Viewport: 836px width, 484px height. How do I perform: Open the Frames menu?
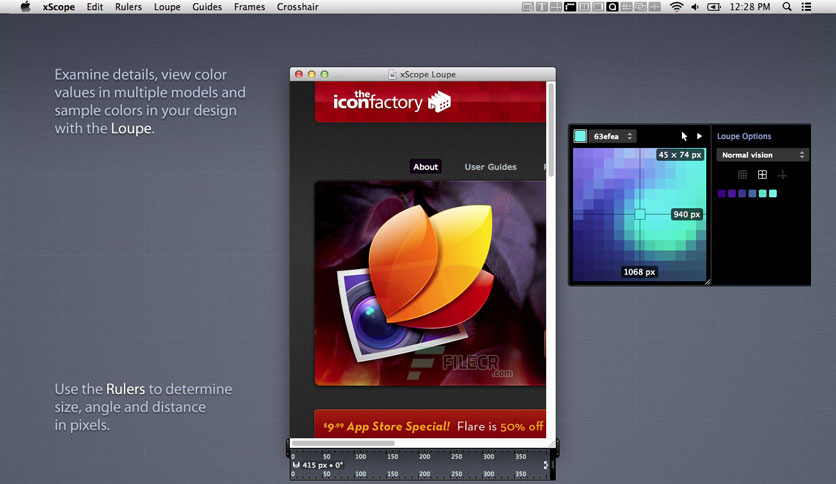(x=250, y=7)
